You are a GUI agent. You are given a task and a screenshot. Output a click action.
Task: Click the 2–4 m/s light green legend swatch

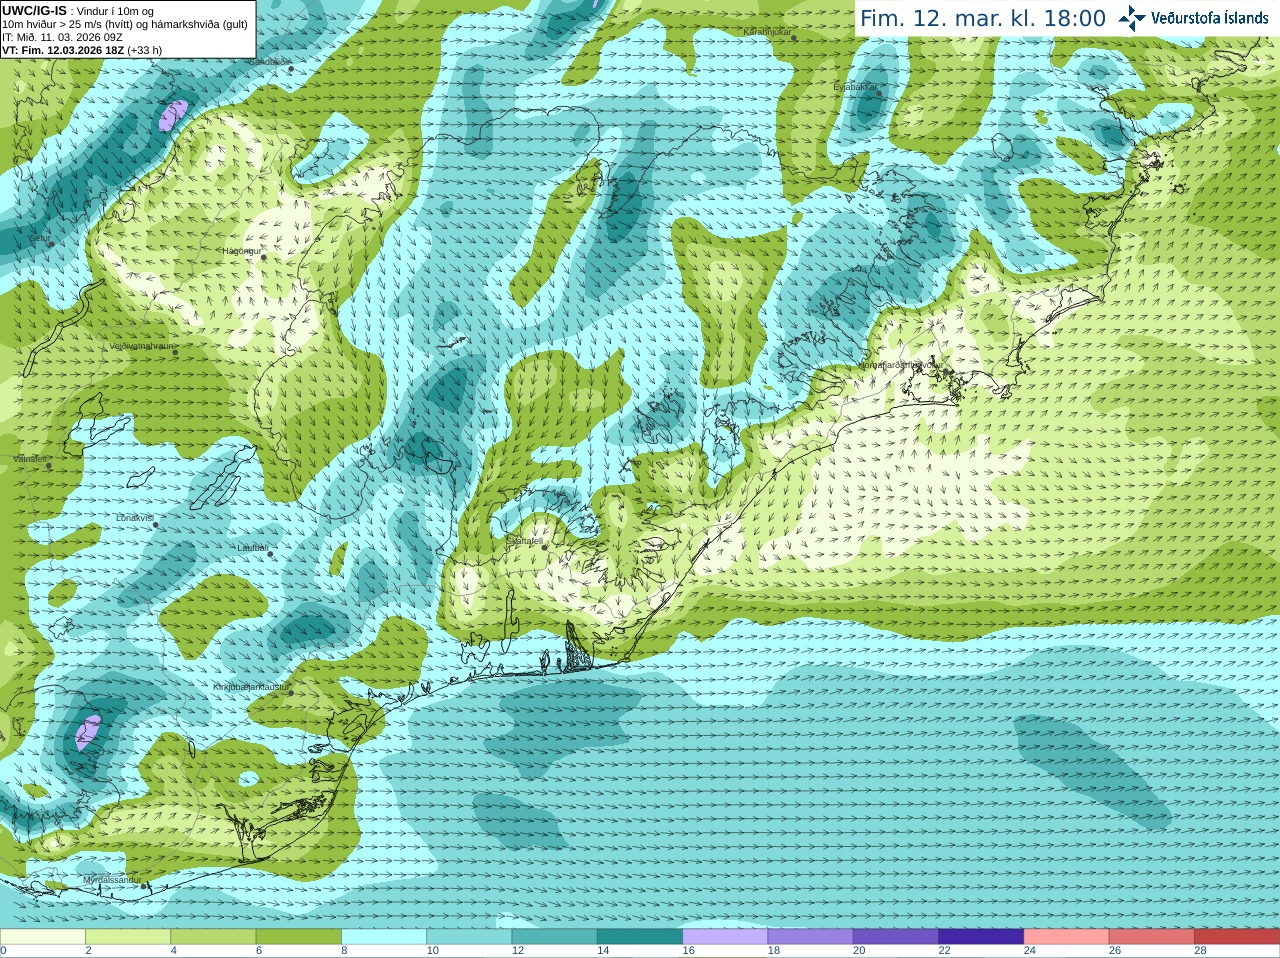128,937
